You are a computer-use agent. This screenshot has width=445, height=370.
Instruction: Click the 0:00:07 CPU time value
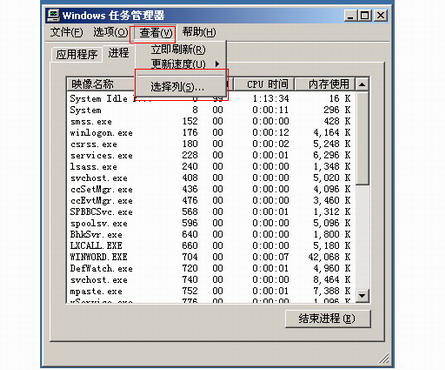point(270,257)
